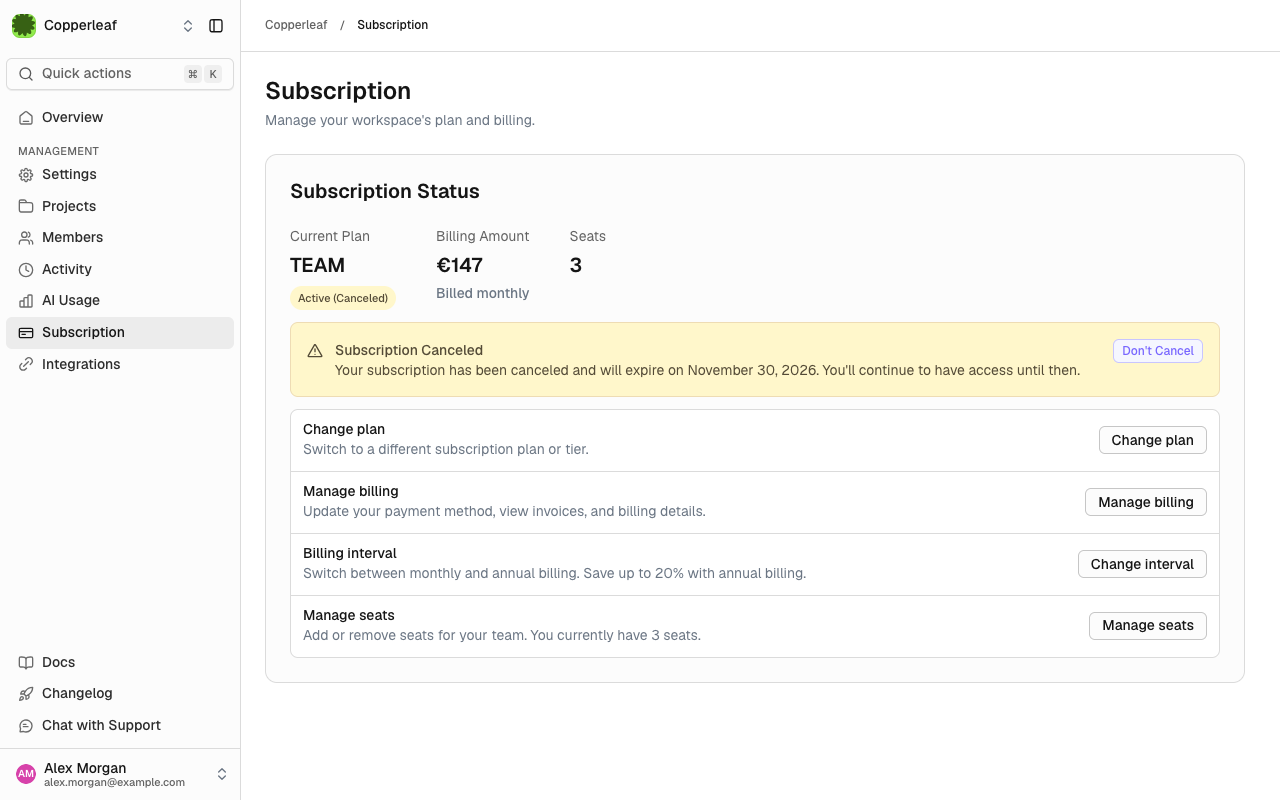Click the Activity clock icon
This screenshot has width=1280, height=800.
(x=26, y=270)
